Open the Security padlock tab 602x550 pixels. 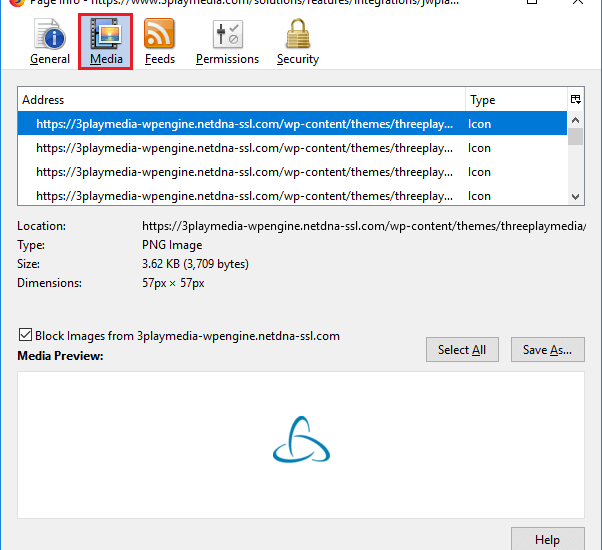point(298,42)
